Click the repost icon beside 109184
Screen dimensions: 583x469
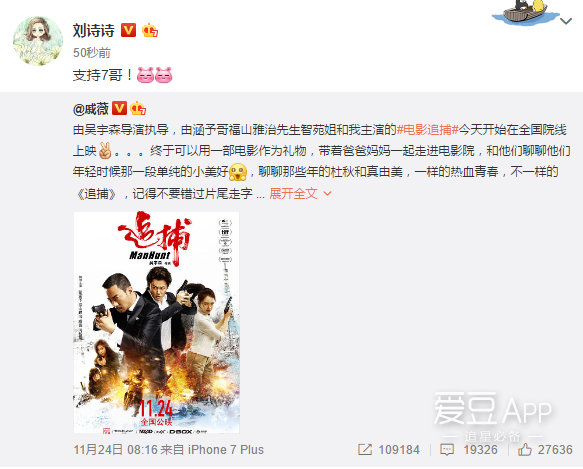(365, 450)
